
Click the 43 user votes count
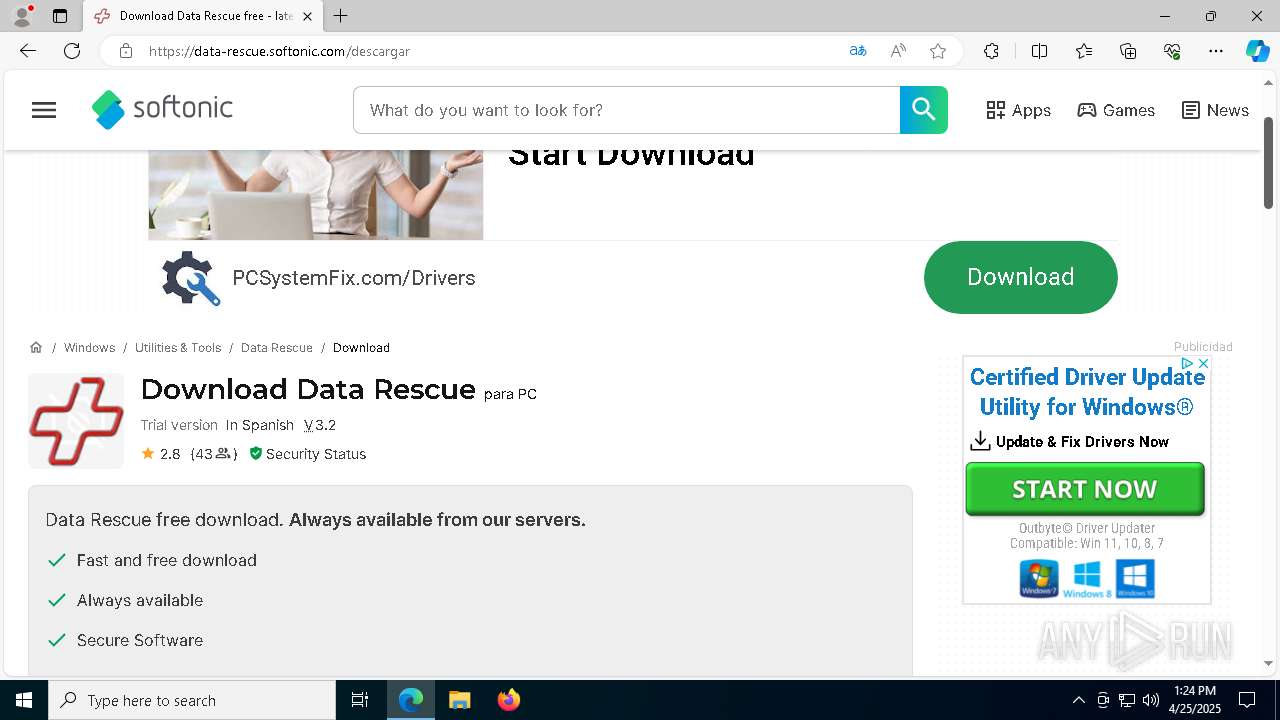(x=214, y=454)
